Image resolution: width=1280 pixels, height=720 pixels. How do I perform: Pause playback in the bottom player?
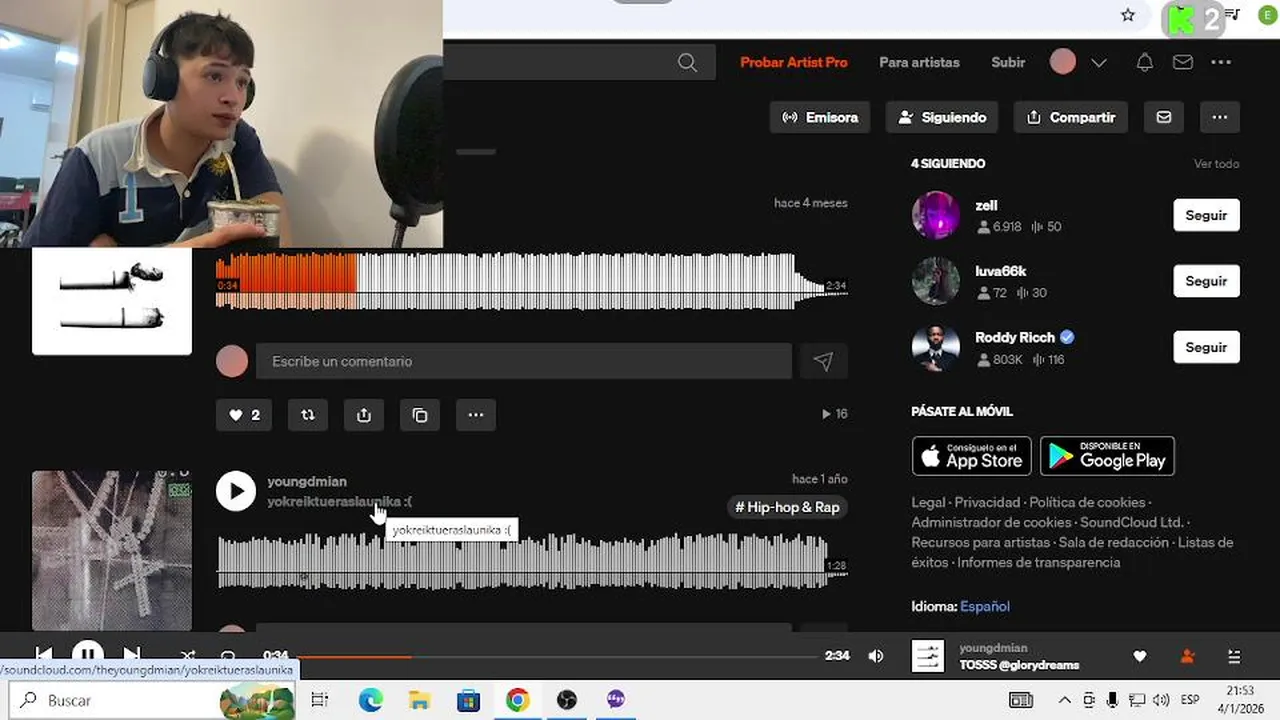[x=88, y=656]
